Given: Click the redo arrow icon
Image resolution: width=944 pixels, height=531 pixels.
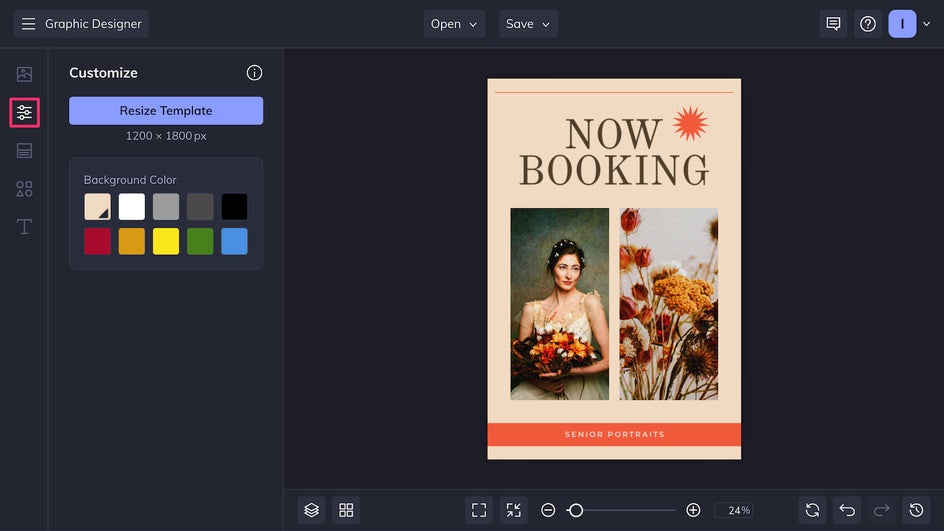Looking at the screenshot, I should [881, 510].
